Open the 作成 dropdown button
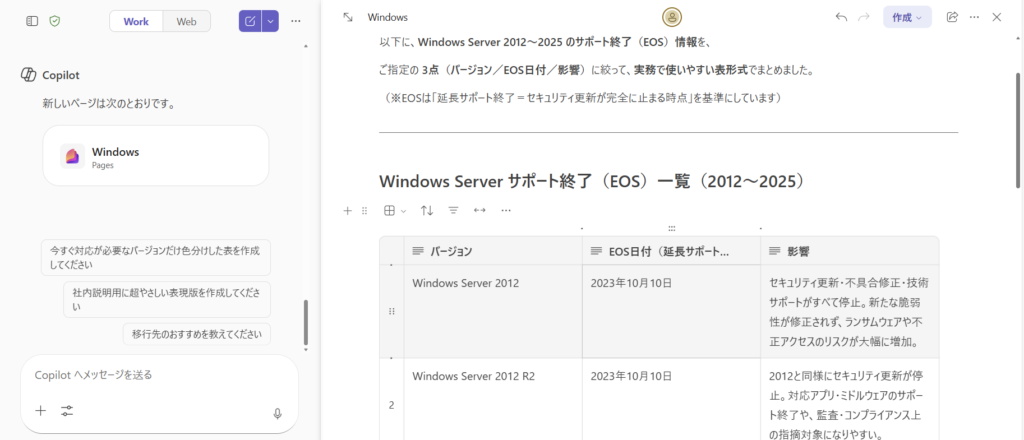Viewport: 1024px width, 440px height. [907, 17]
